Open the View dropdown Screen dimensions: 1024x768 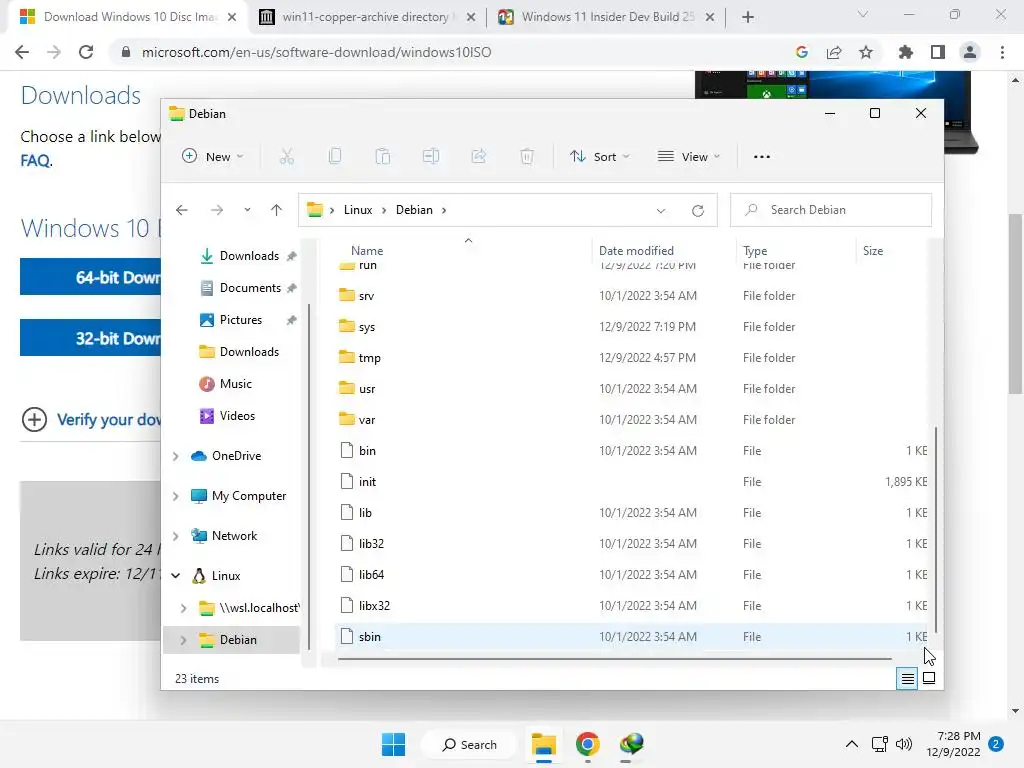point(688,157)
